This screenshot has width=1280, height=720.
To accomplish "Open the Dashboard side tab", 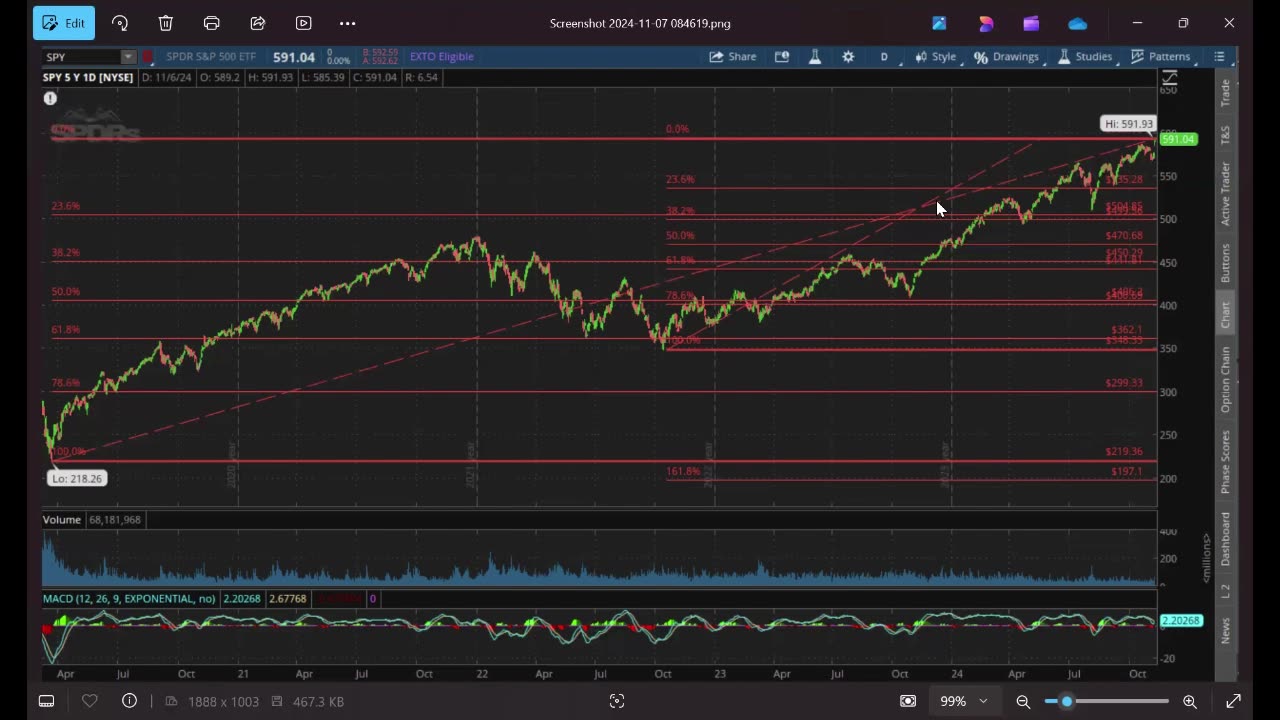I will 1225,539.
